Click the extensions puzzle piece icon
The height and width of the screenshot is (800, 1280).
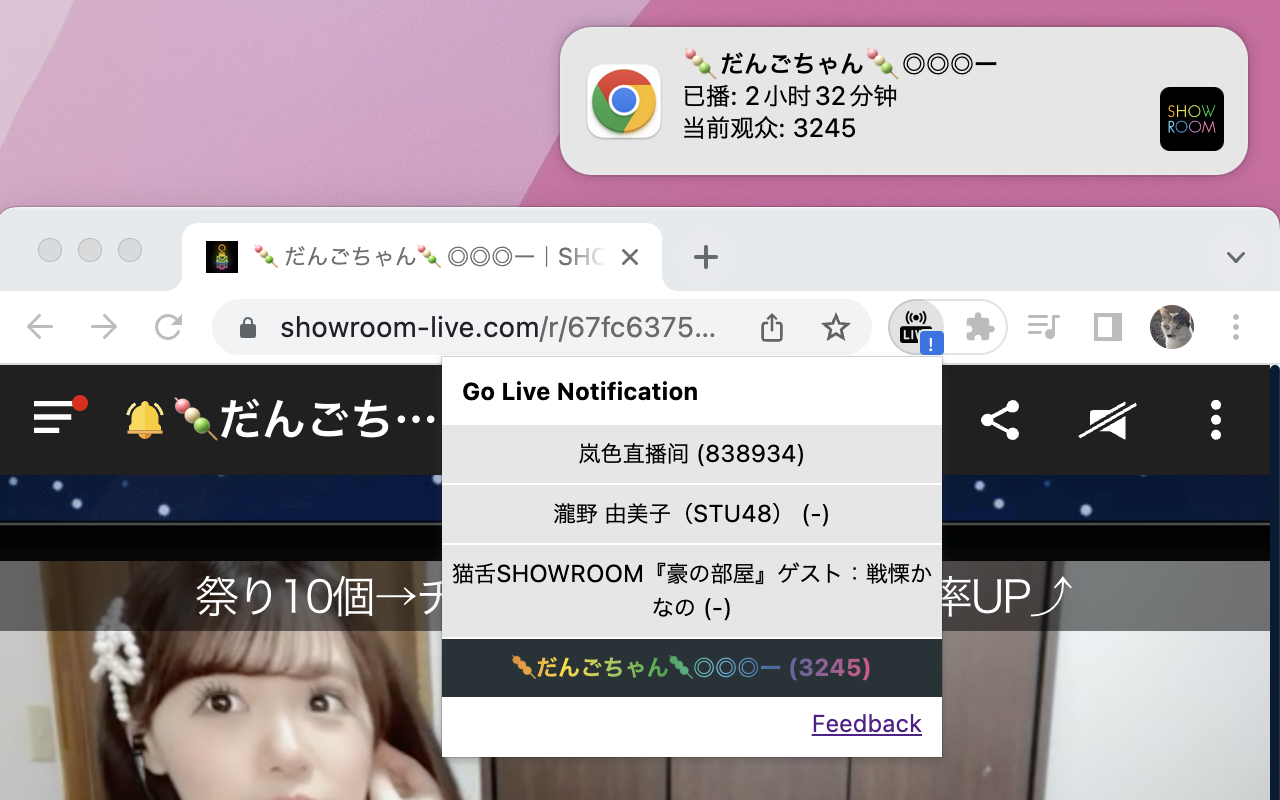pos(979,327)
